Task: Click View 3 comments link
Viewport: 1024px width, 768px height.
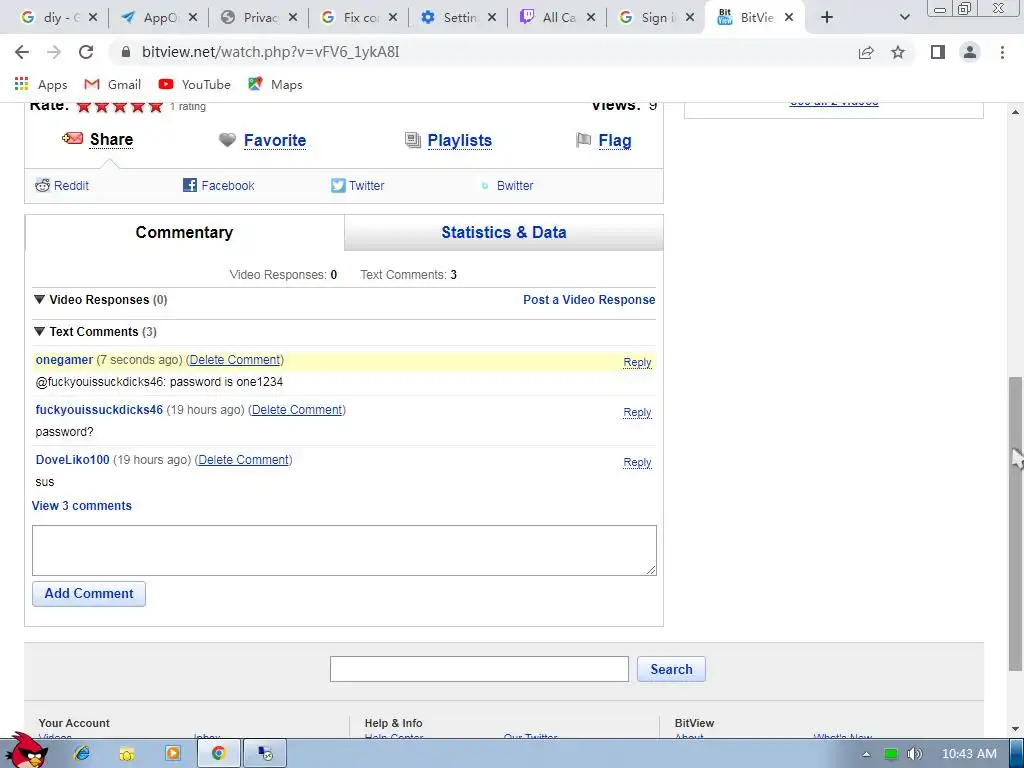Action: 82,505
